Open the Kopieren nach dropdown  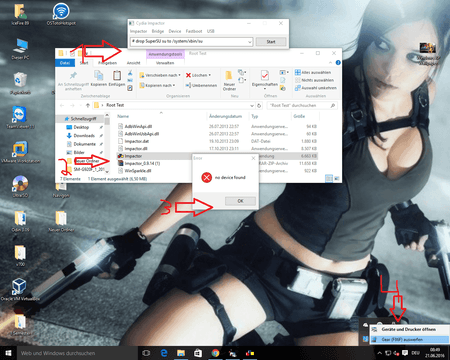[x=157, y=85]
